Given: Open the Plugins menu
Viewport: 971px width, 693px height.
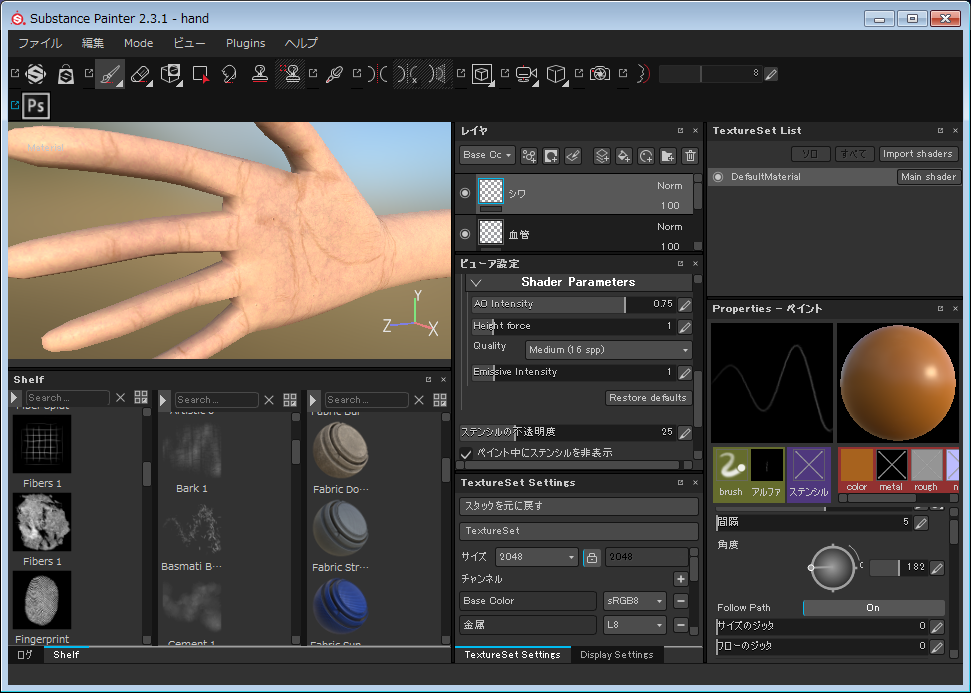Looking at the screenshot, I should click(x=245, y=43).
